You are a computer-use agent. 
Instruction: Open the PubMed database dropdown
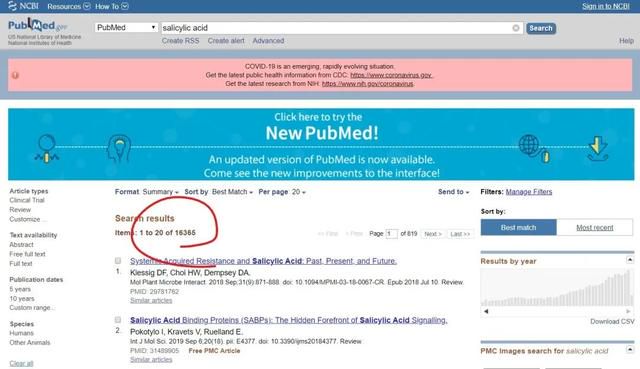(x=126, y=27)
